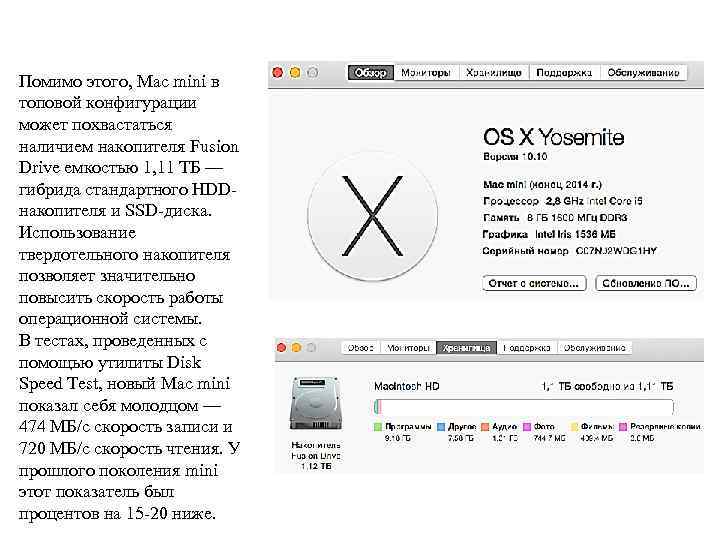Click the yellow Фильмы legend swatch
720x540 pixels.
coord(574,427)
